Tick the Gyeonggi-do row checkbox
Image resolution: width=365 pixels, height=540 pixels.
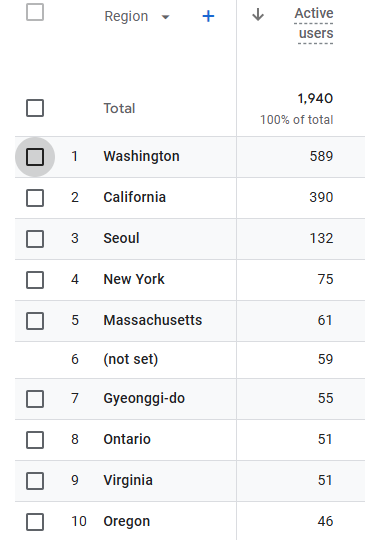point(35,399)
